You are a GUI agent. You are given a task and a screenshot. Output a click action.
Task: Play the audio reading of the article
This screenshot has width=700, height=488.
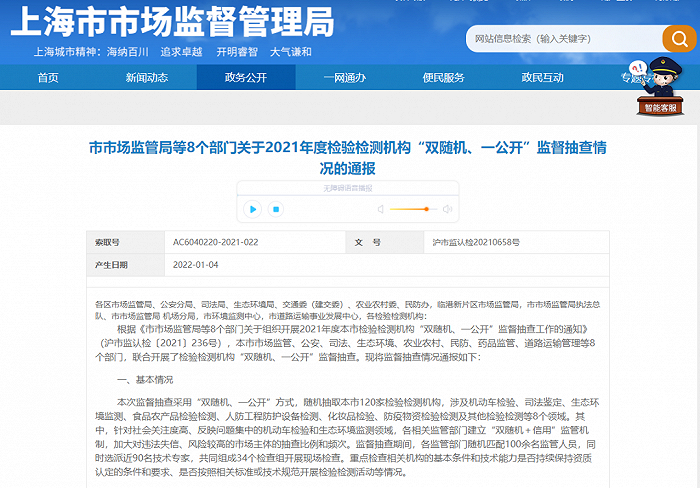(x=253, y=209)
